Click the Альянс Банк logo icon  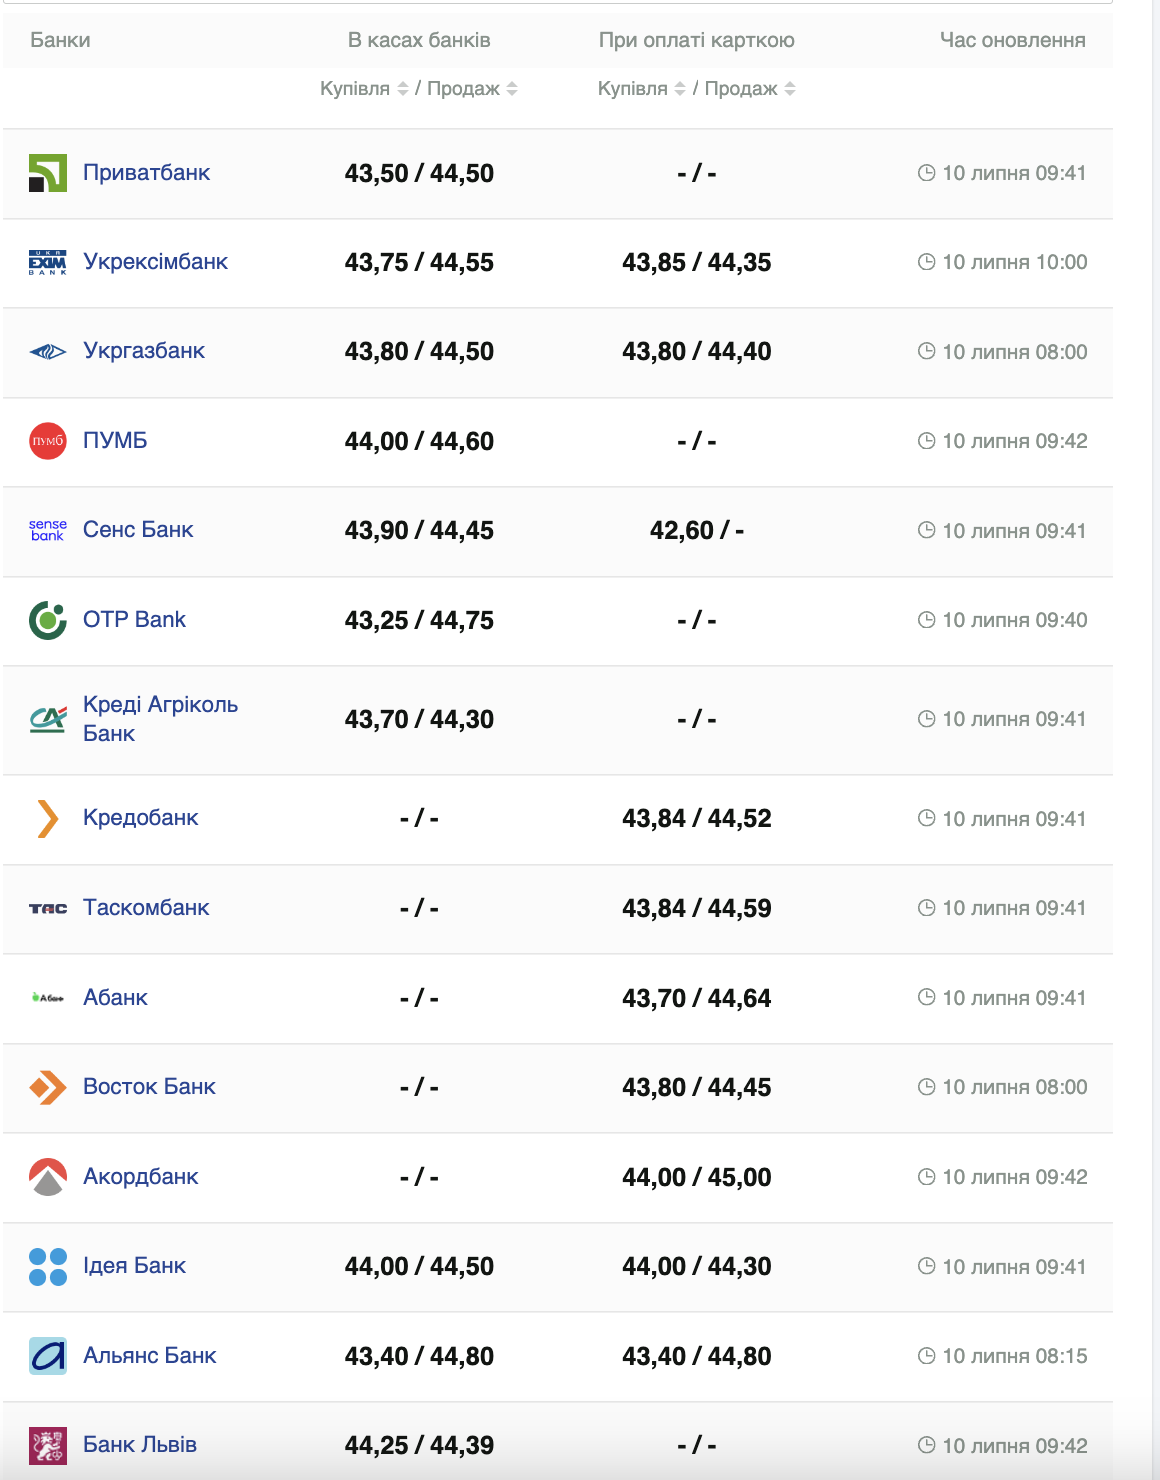click(47, 1356)
